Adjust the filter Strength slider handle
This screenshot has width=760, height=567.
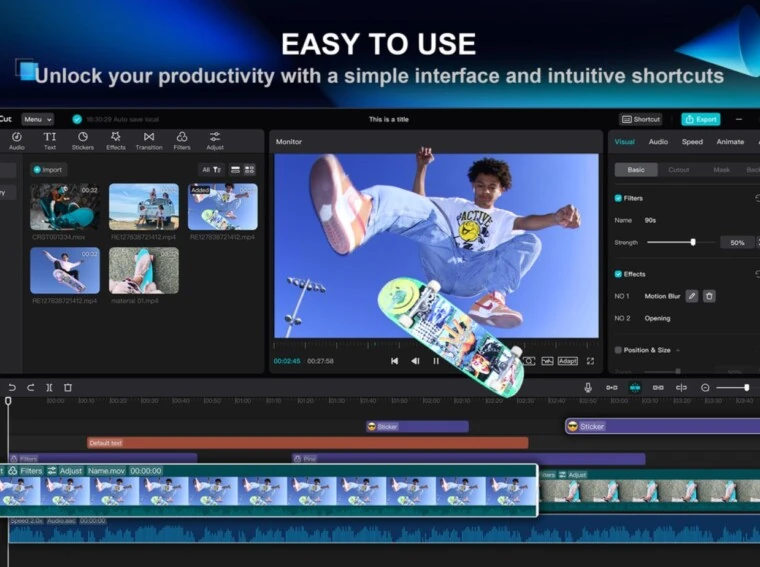693,242
